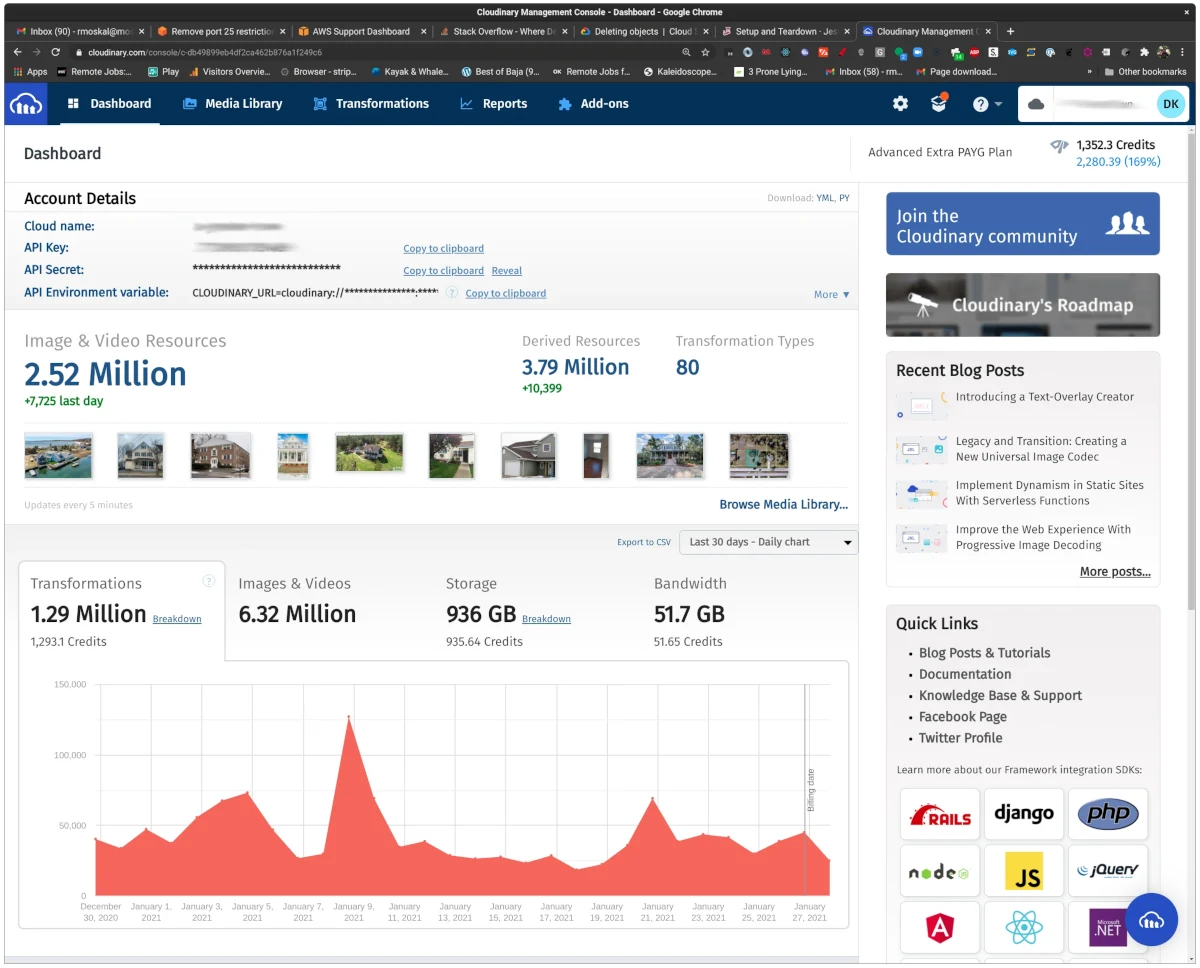Open the django SDK integration
Viewport: 1200px width, 968px height.
[1023, 814]
